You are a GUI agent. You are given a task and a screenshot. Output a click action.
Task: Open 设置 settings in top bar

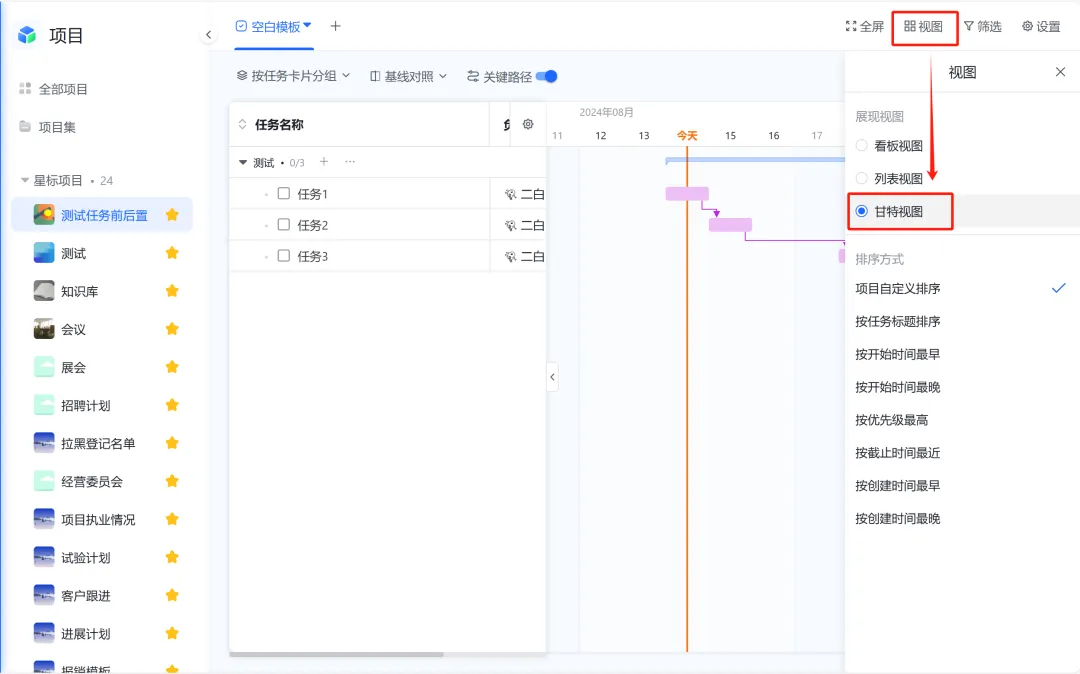pyautogui.click(x=1041, y=26)
